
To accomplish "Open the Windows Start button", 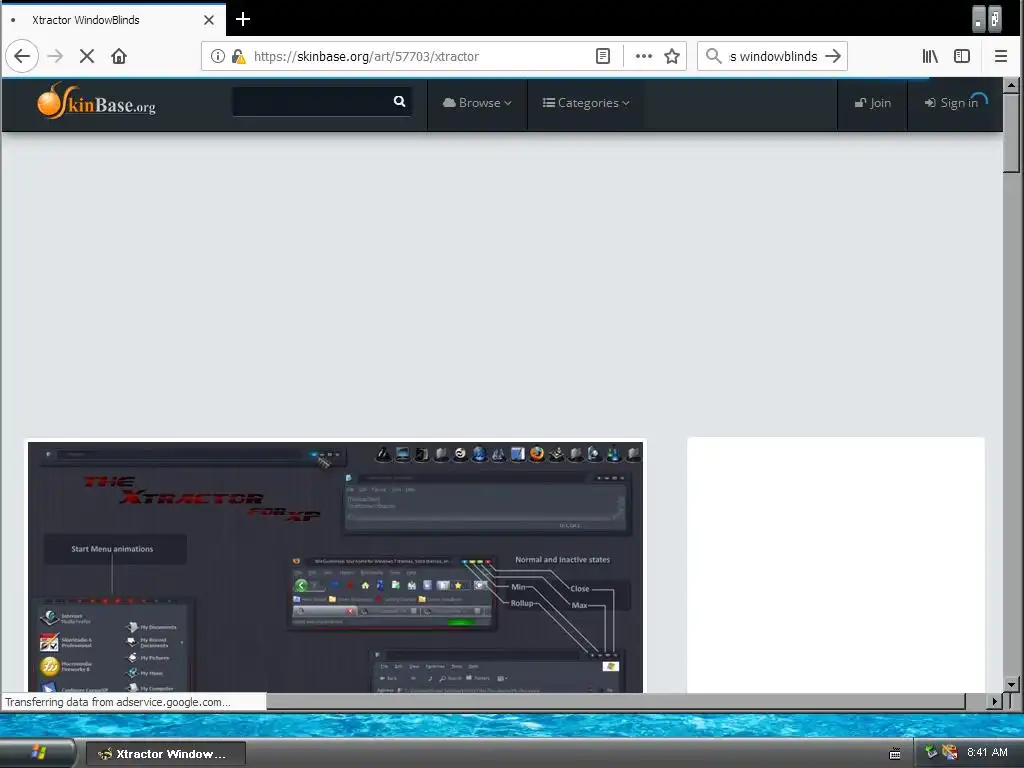I will point(38,753).
